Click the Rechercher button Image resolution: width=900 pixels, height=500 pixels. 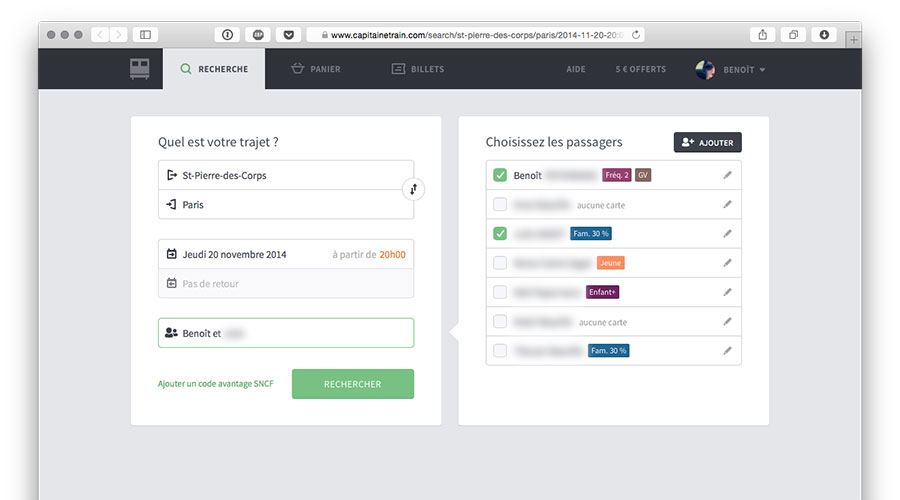click(352, 384)
